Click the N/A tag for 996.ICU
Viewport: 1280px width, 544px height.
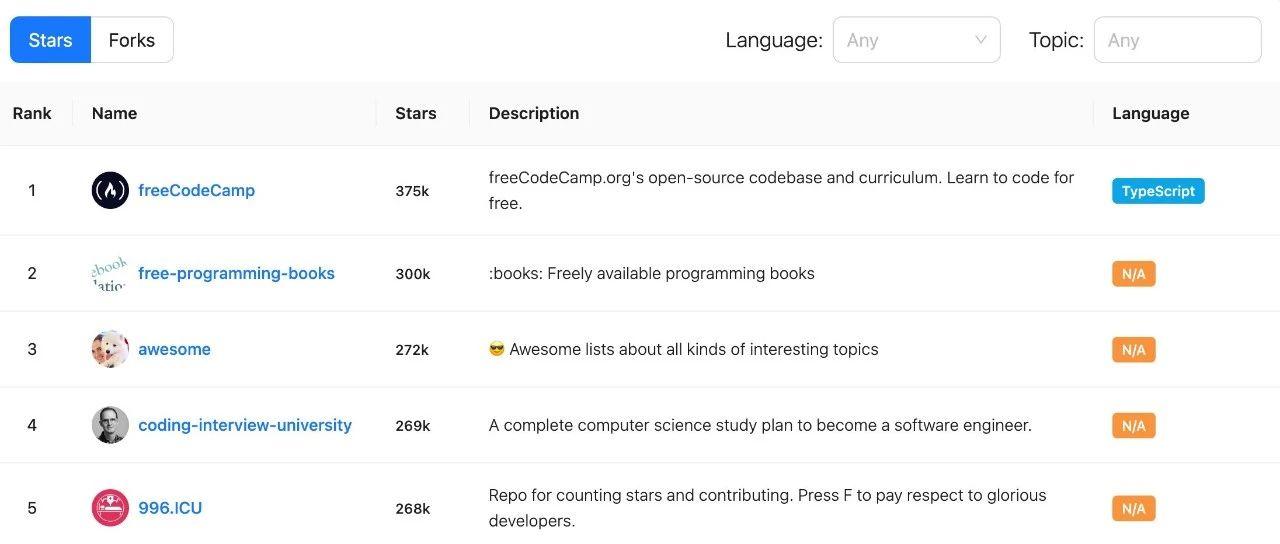tap(1133, 509)
